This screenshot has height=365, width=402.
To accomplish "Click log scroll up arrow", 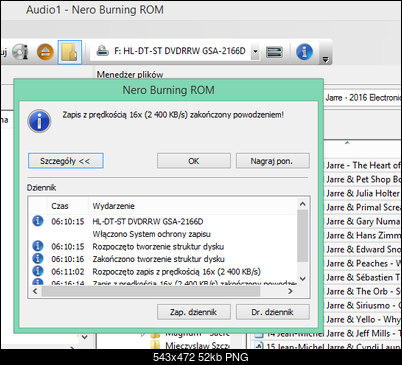I will (x=302, y=204).
